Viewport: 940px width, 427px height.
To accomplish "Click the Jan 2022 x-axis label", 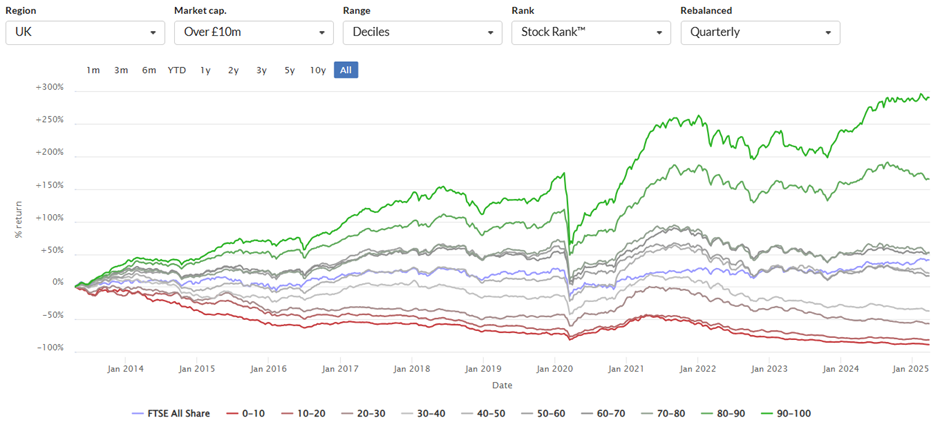I will click(x=697, y=369).
